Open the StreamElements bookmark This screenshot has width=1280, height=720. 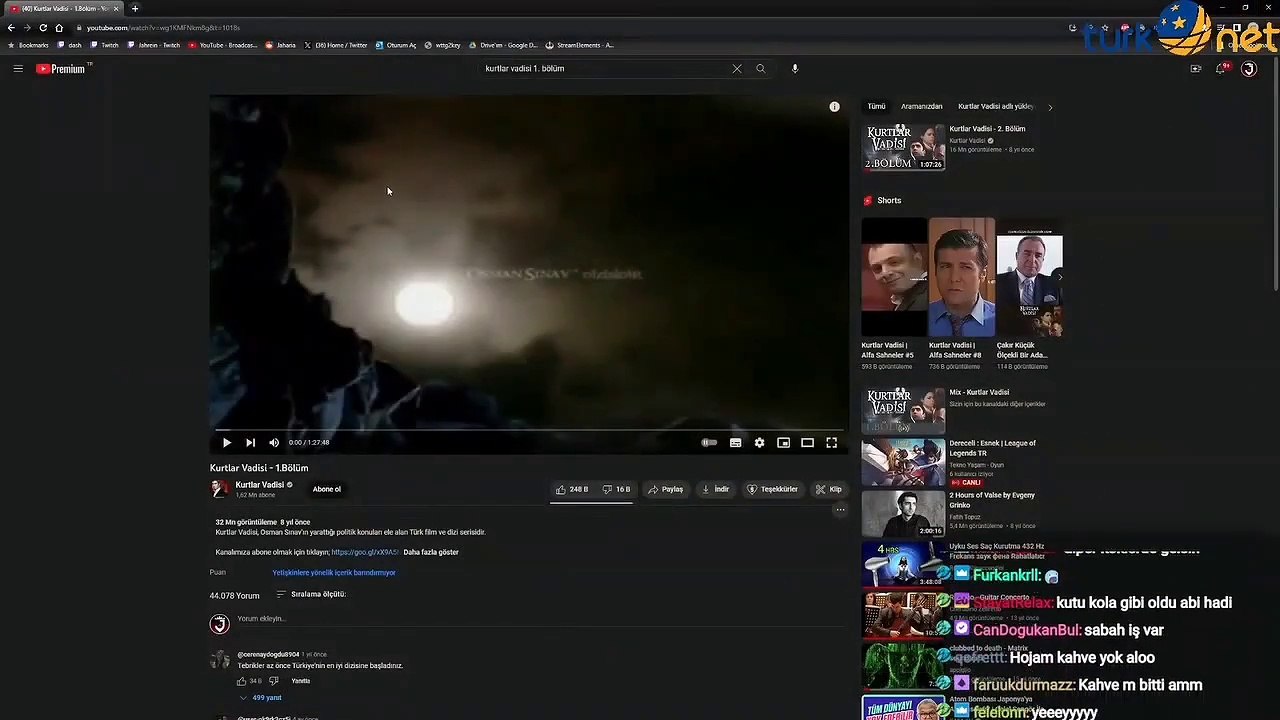[580, 45]
